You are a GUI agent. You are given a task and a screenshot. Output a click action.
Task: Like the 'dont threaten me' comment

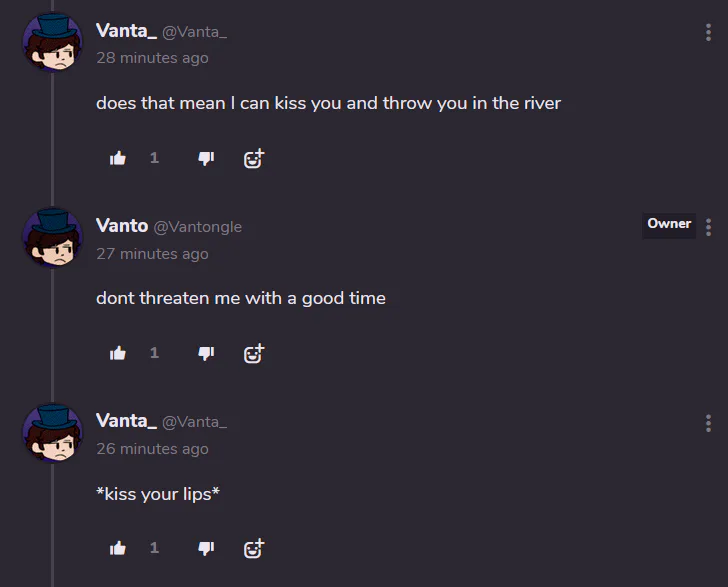tap(118, 353)
